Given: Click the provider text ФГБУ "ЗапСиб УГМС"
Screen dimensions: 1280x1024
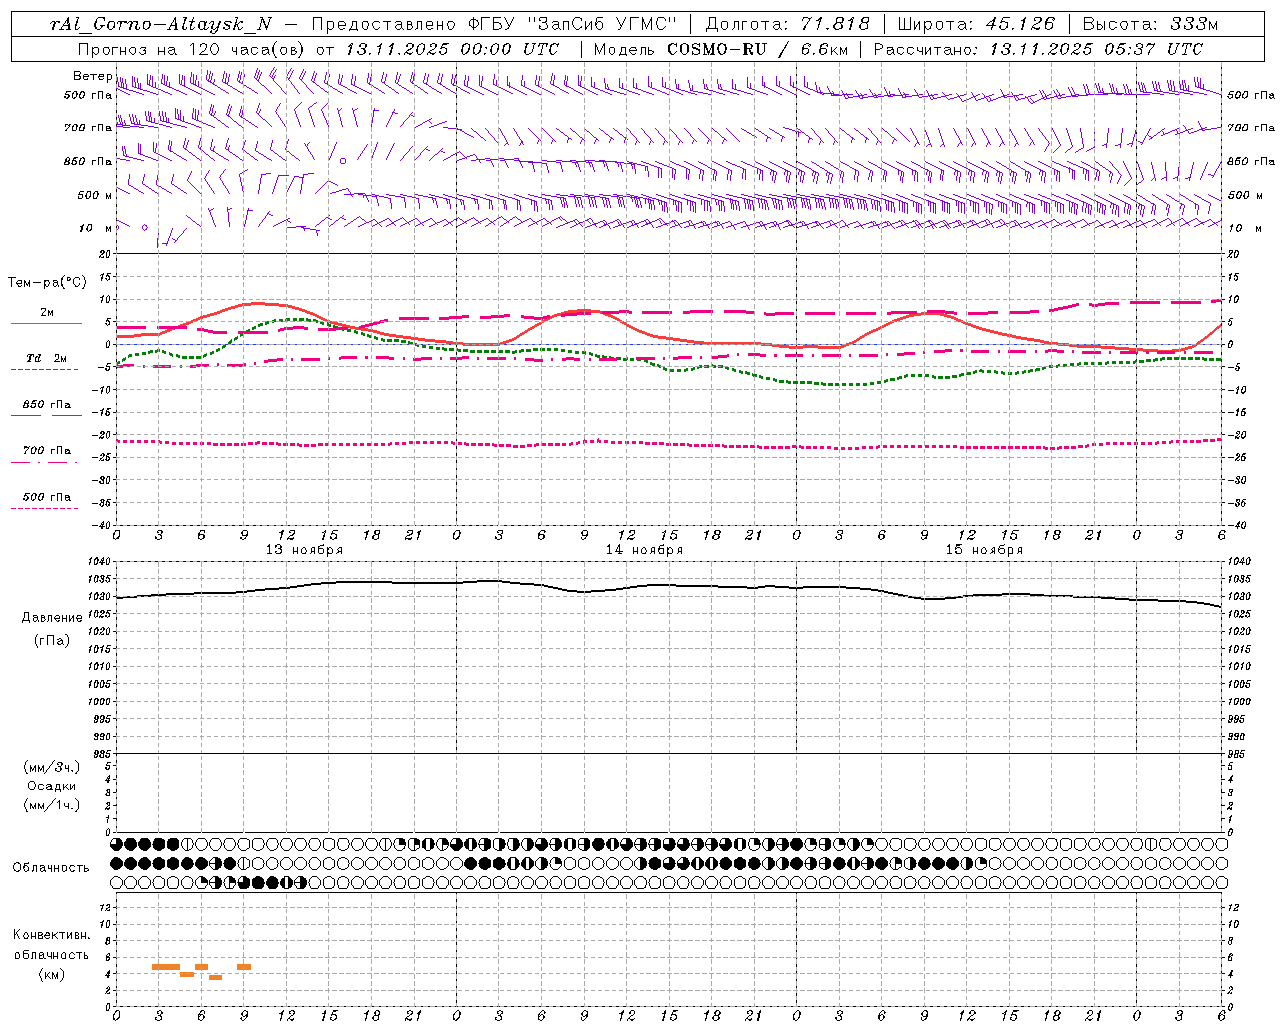Looking at the screenshot, I should 573,25.
